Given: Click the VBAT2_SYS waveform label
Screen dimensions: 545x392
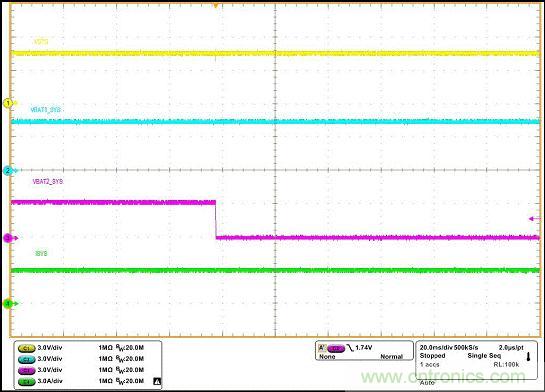Looking at the screenshot, I should [48, 181].
